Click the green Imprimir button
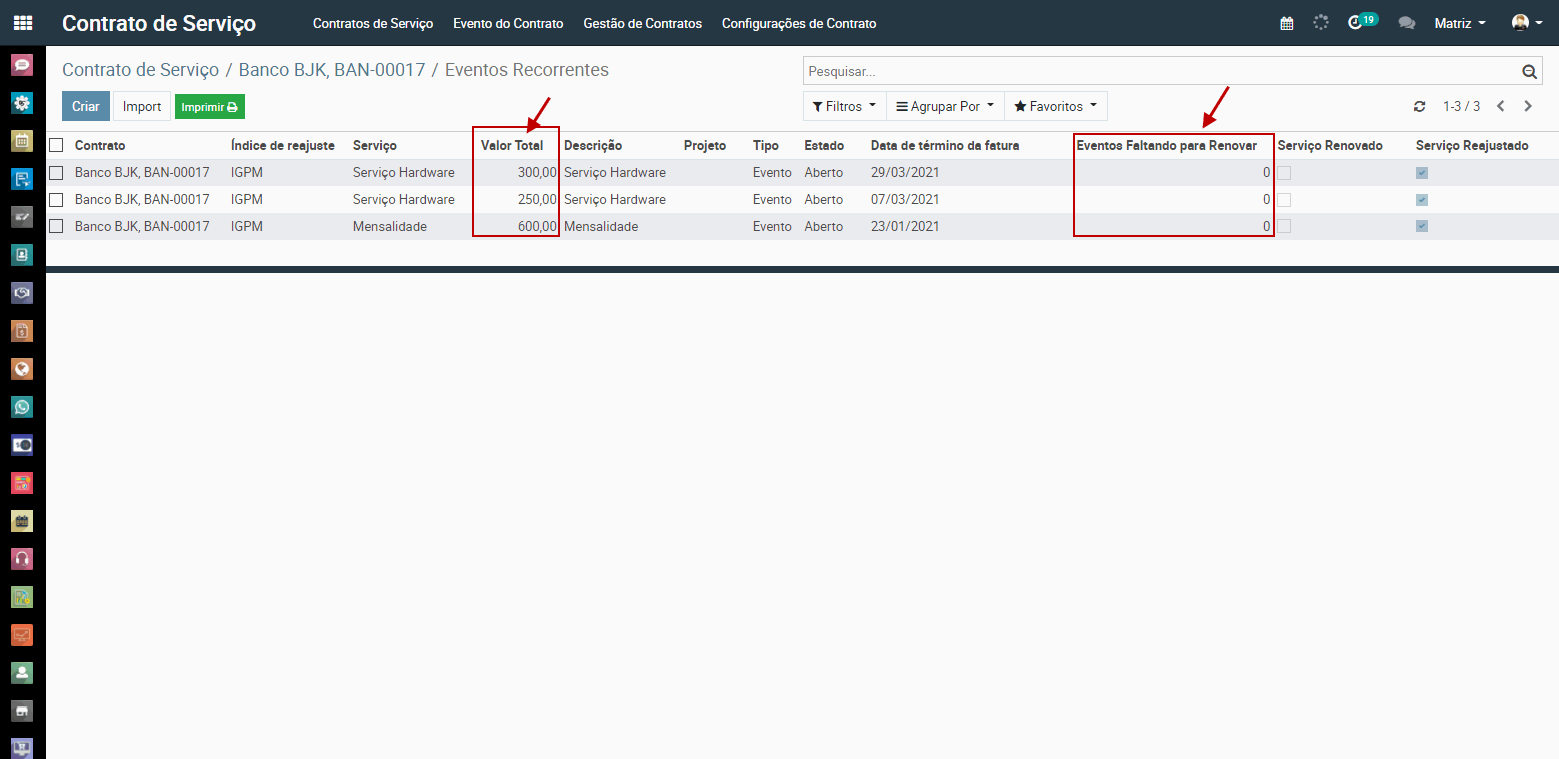This screenshot has height=759, width=1559. click(209, 107)
